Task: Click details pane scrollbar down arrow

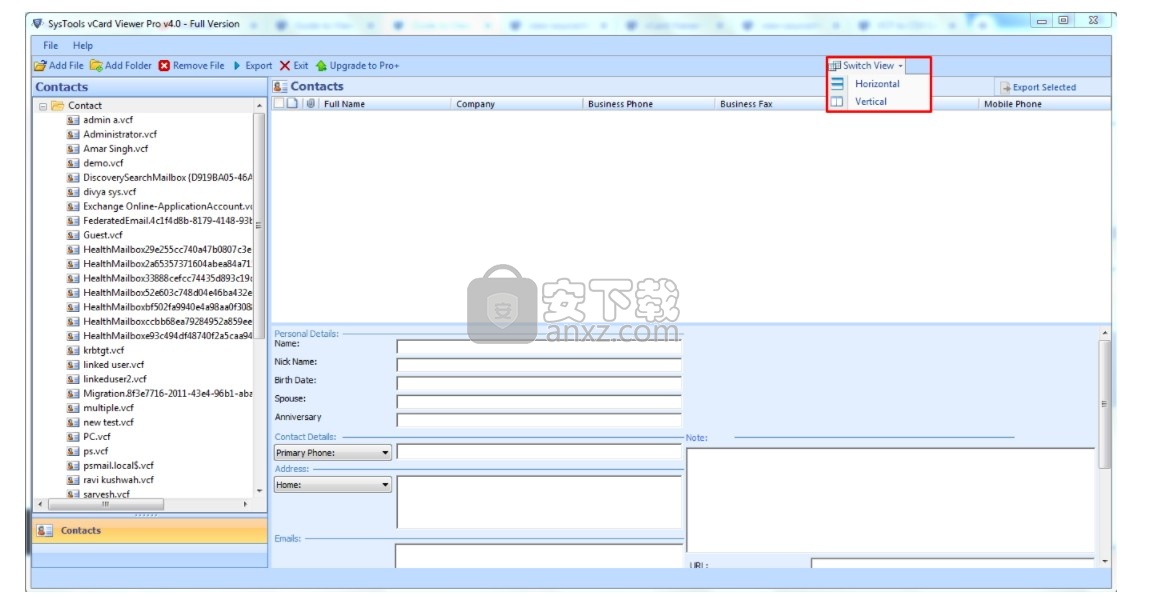Action: 1105,561
